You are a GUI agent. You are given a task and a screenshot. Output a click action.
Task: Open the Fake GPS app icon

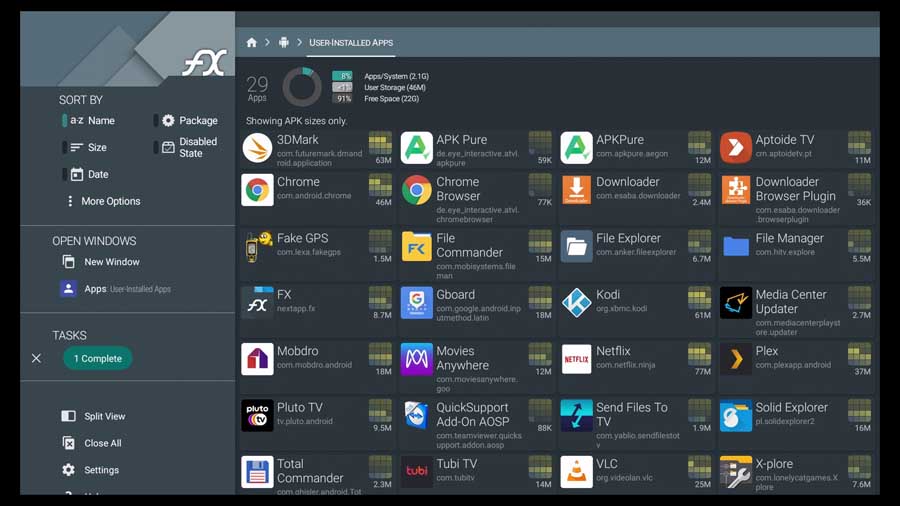click(257, 247)
